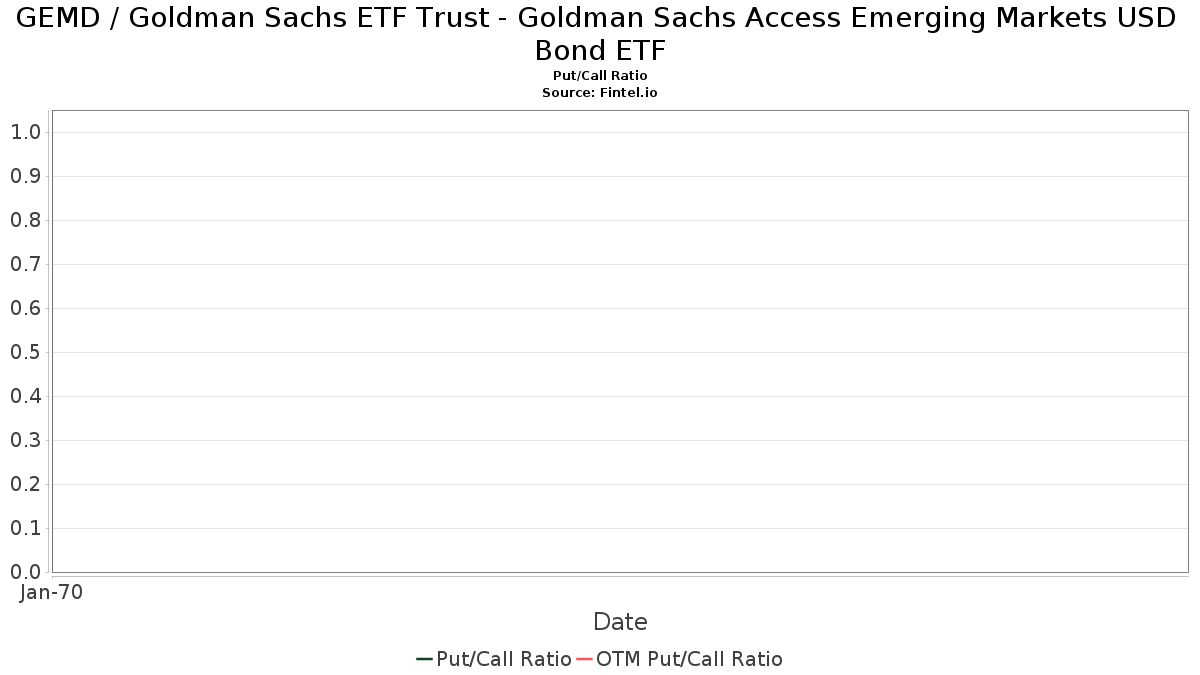Click the 0.8 y-axis tick label

click(25, 220)
